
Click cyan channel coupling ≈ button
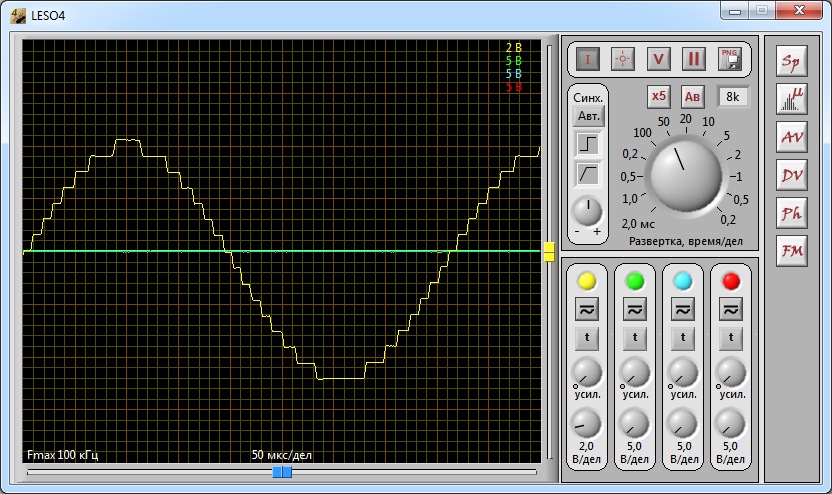(x=683, y=310)
